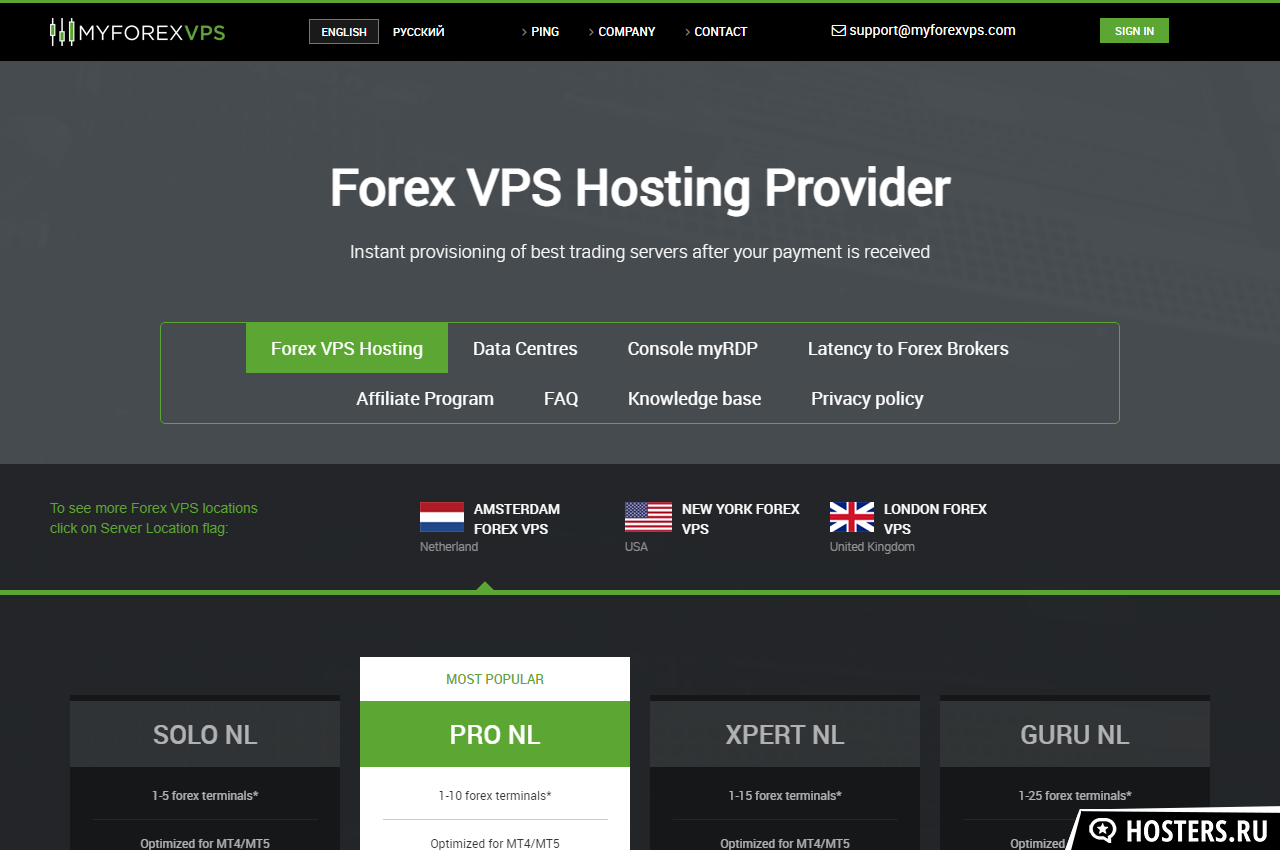Open the Affiliate Program tab
1280x850 pixels.
[x=425, y=398]
